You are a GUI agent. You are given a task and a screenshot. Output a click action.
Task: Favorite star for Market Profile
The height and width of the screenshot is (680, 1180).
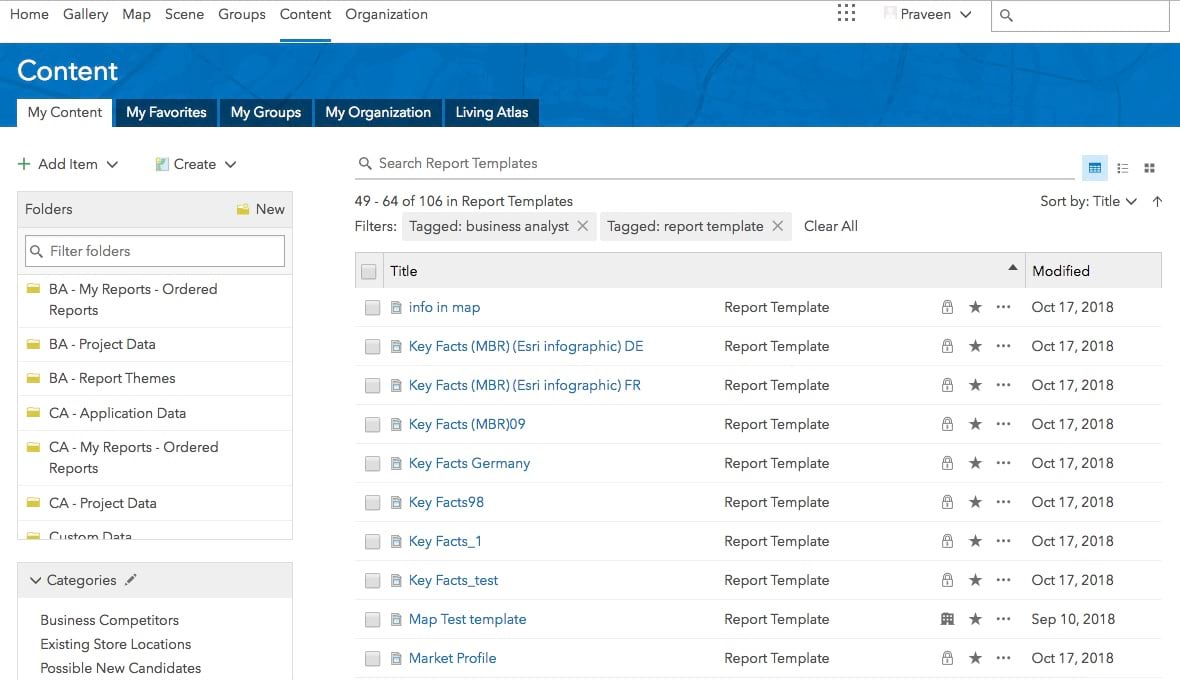pos(975,658)
